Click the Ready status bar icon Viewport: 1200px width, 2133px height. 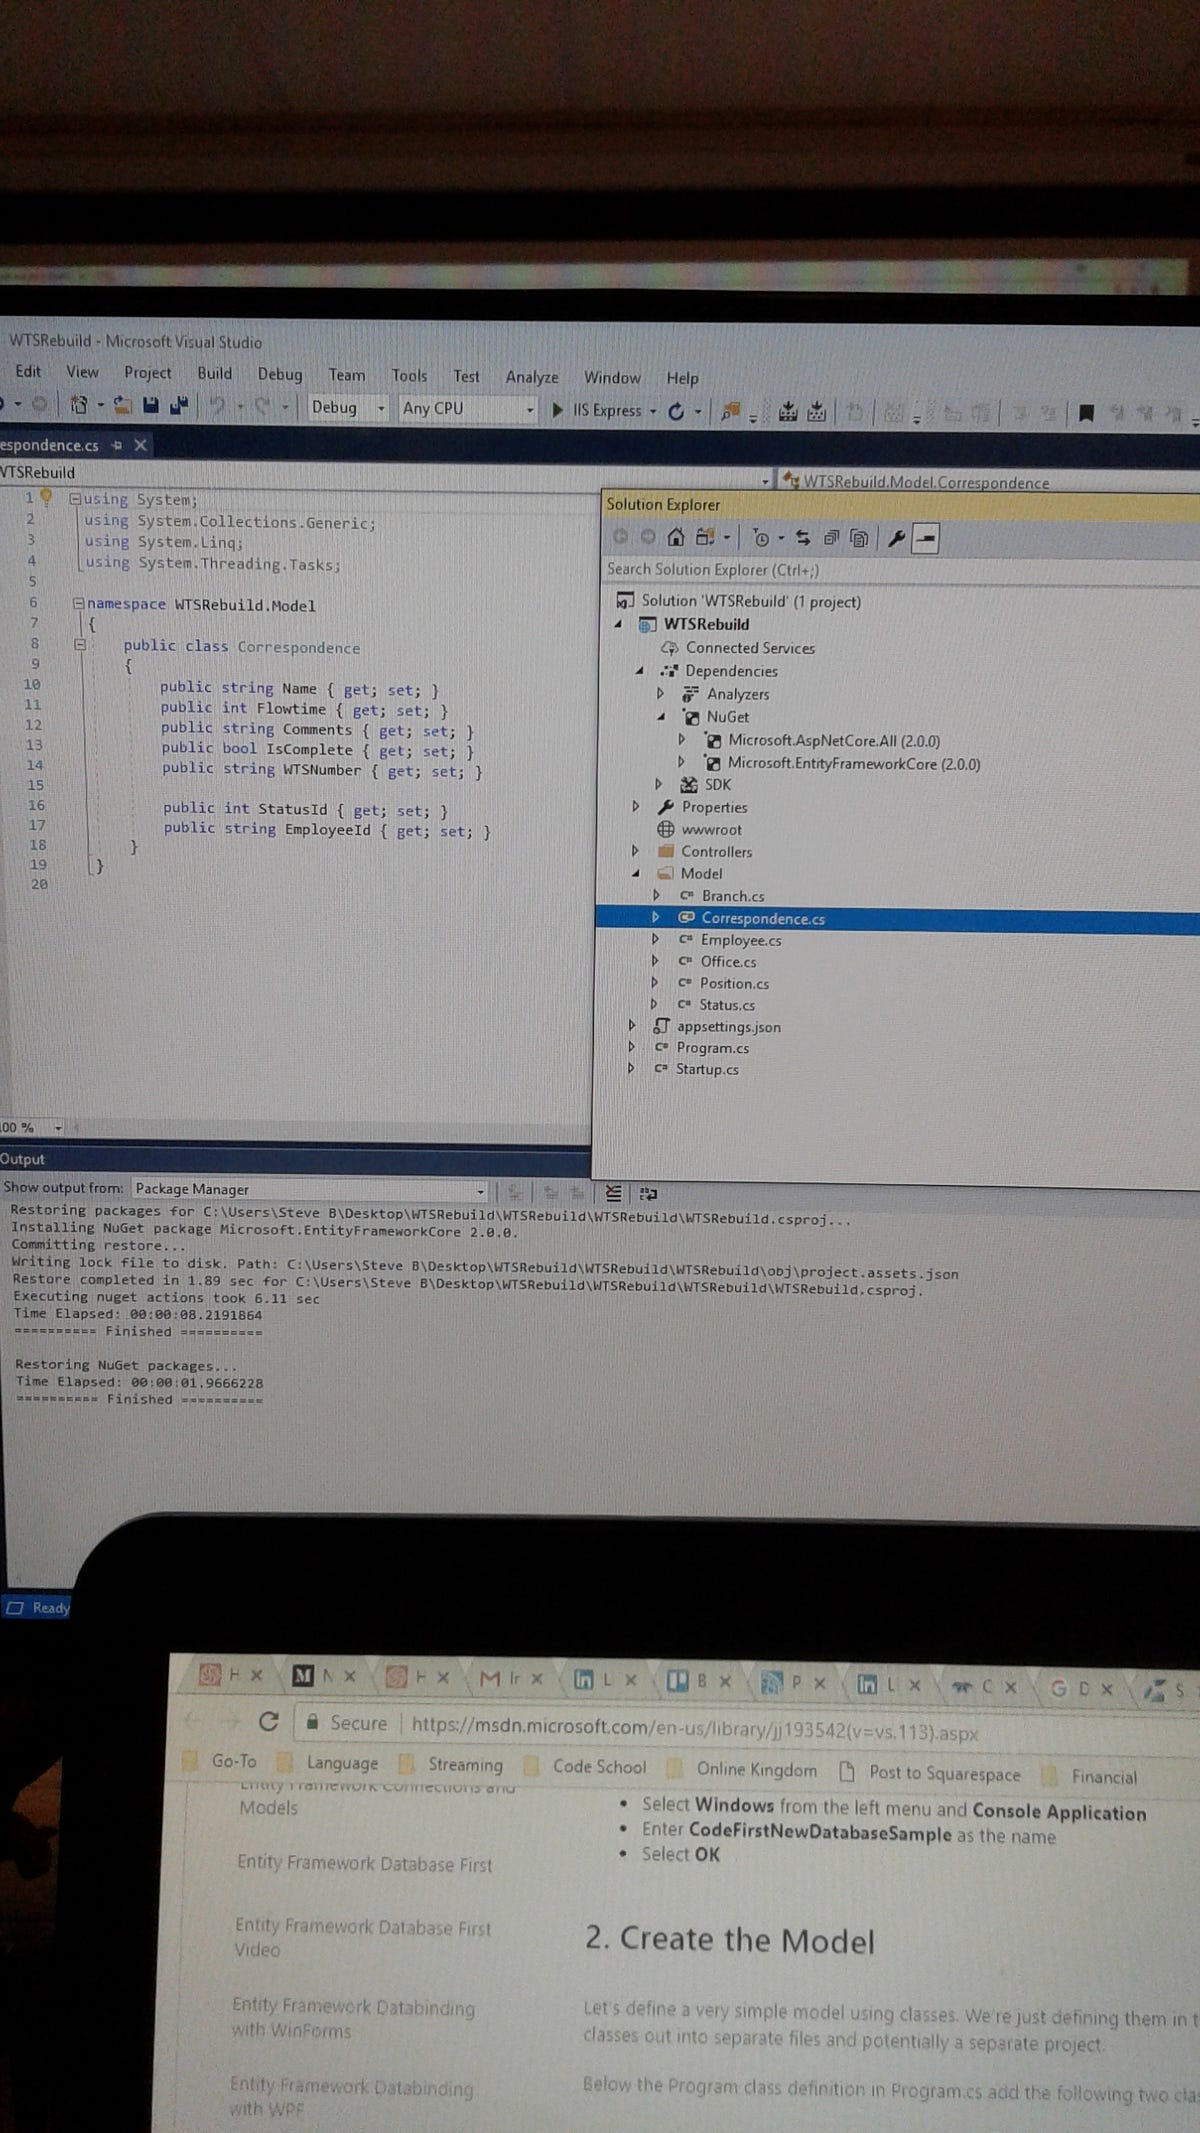point(14,1607)
